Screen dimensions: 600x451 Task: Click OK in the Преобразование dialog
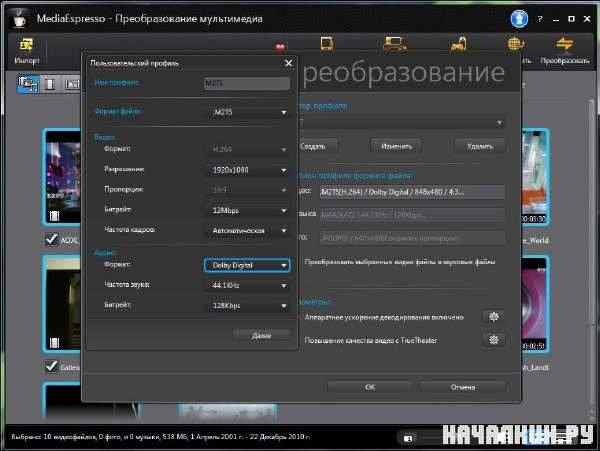(370, 387)
